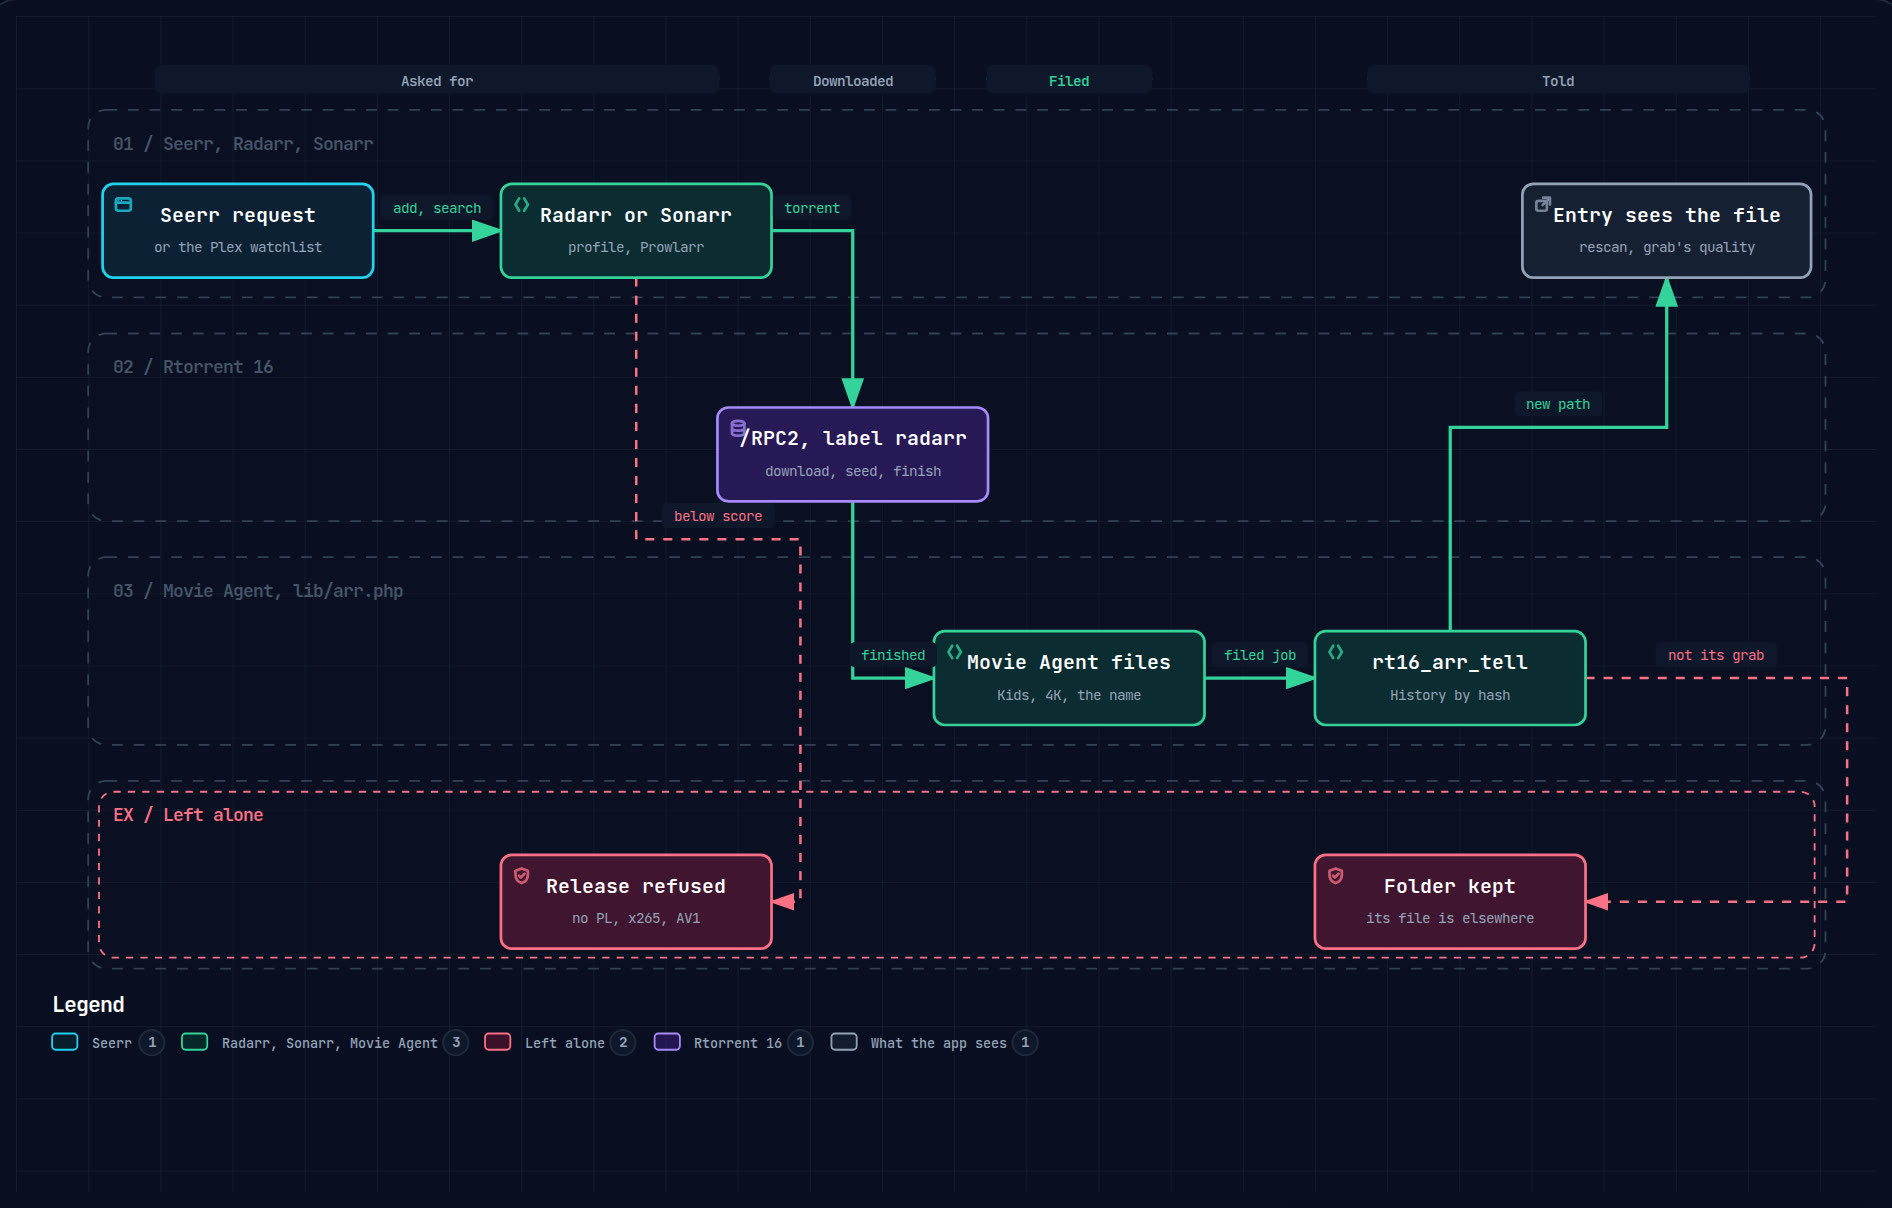Click the 'below score' edge label
Viewport: 1892px width, 1208px height.
pos(718,516)
